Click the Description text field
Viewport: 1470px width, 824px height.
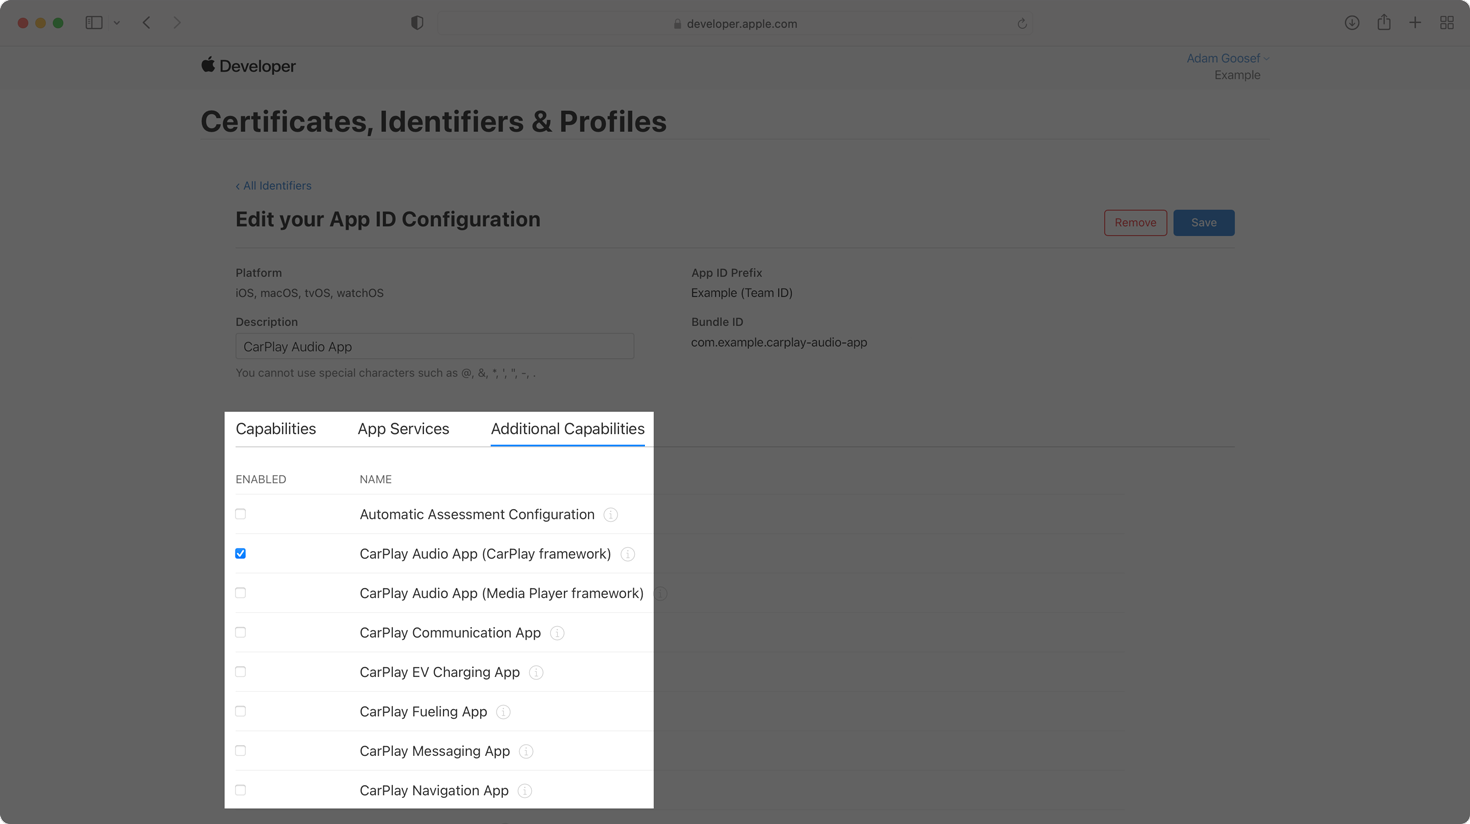[434, 346]
